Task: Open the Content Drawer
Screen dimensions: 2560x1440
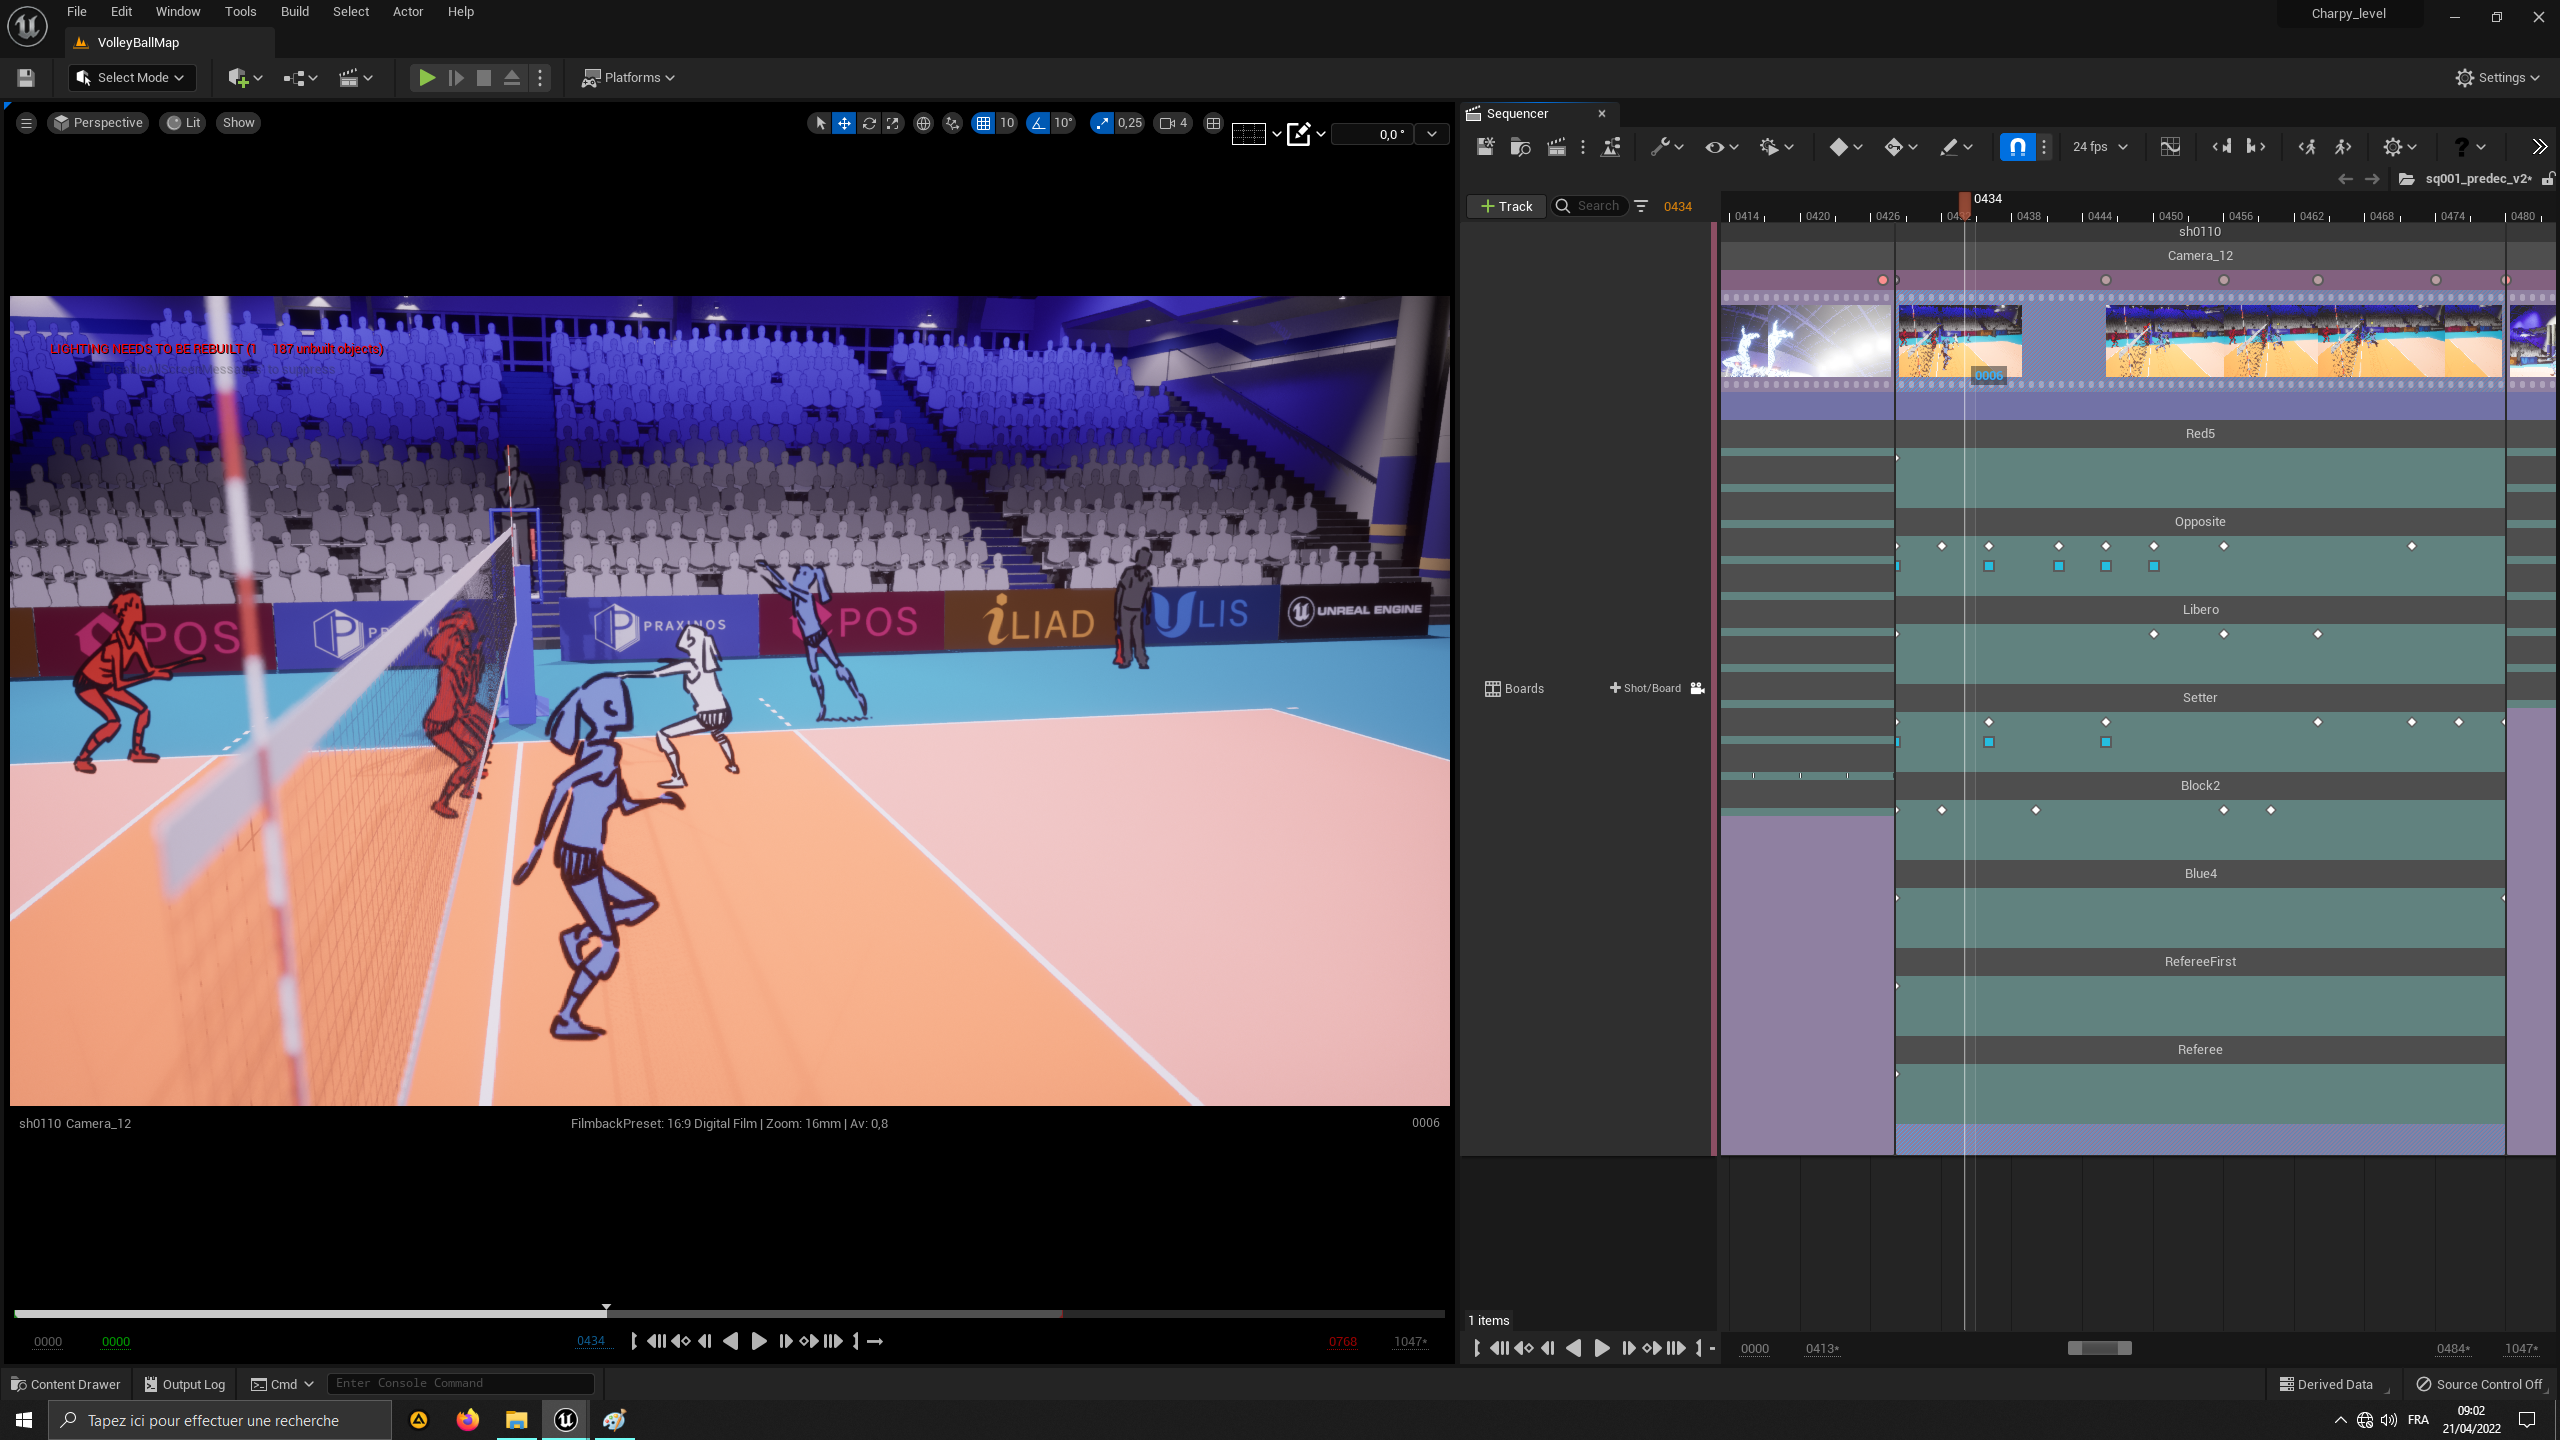Action: pos(66,1384)
